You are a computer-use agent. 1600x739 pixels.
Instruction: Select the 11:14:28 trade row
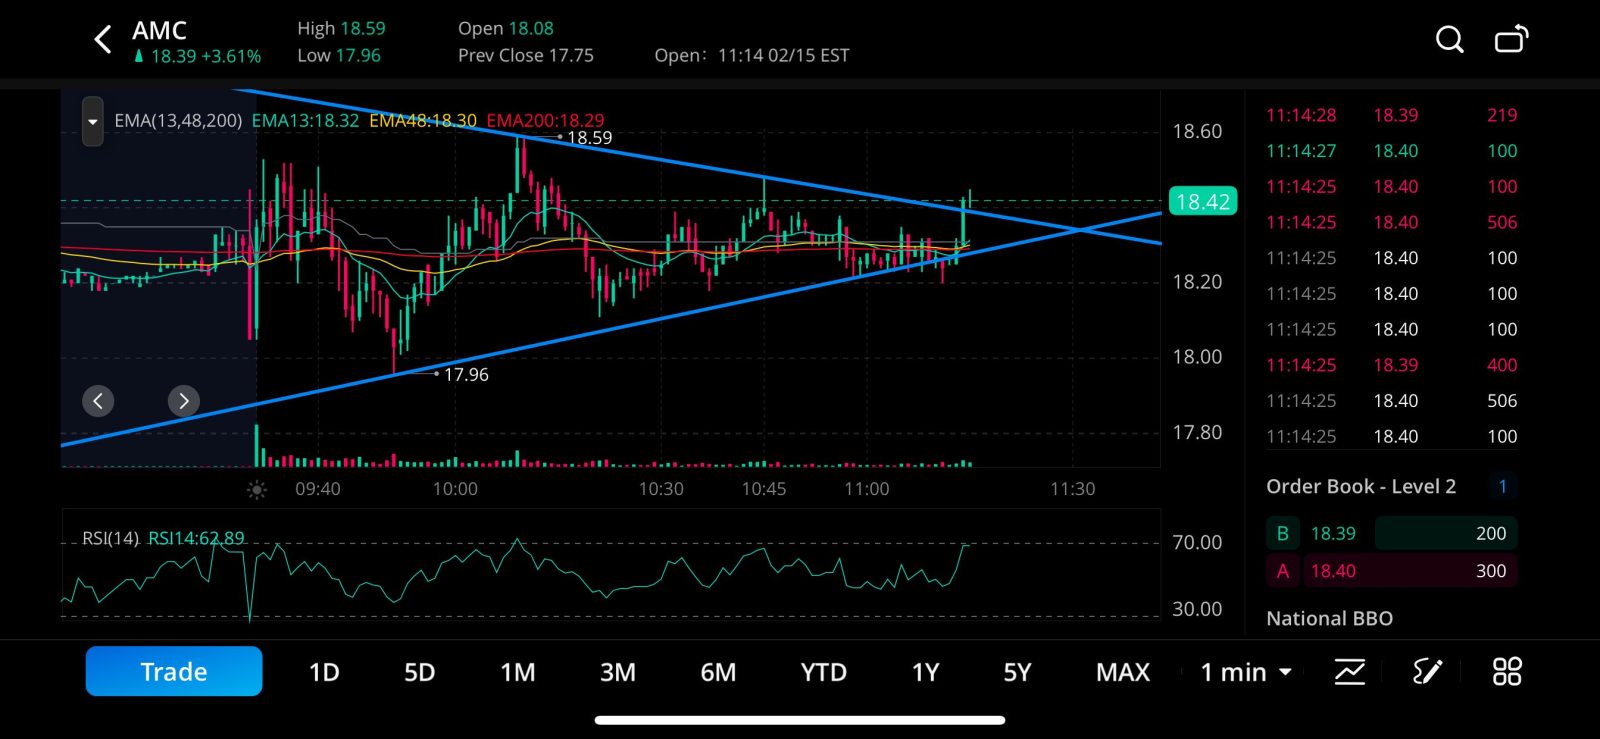pos(1391,115)
